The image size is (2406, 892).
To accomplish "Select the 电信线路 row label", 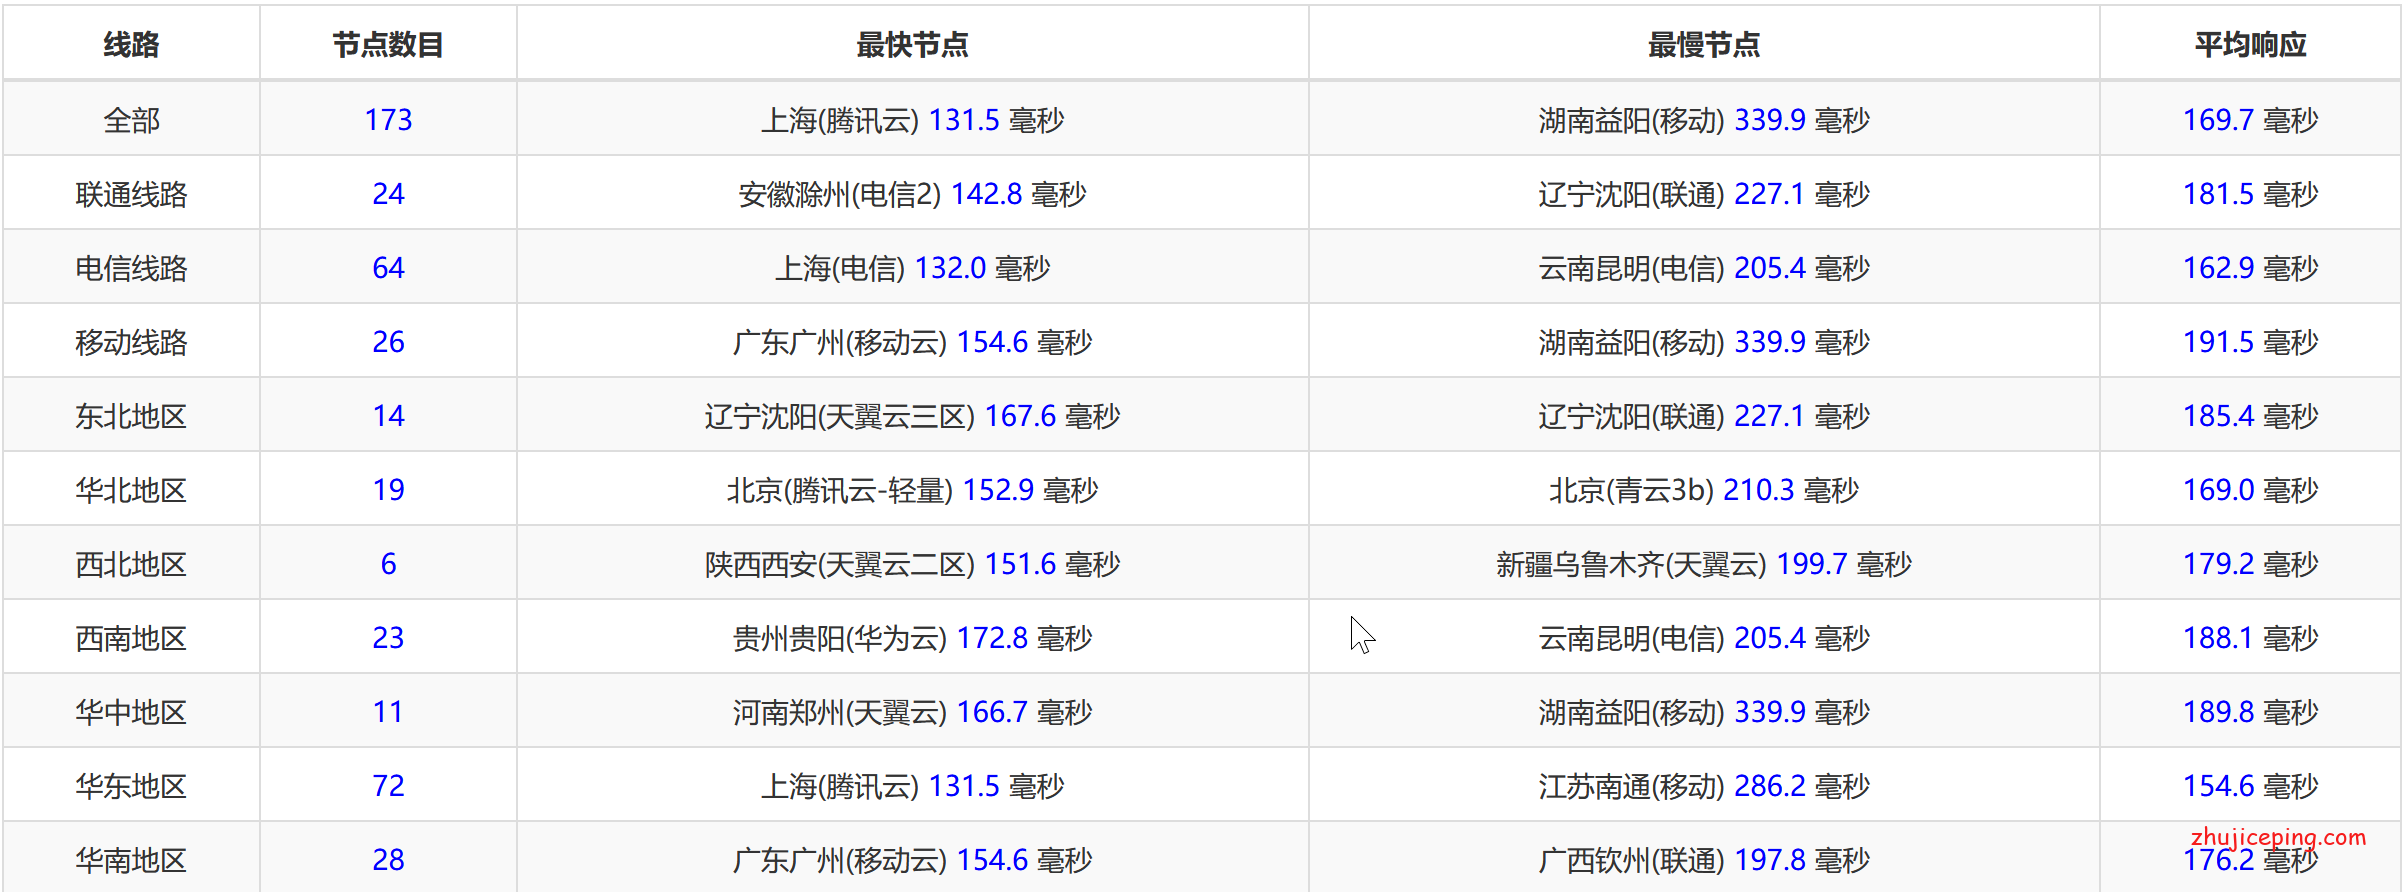I will (131, 268).
